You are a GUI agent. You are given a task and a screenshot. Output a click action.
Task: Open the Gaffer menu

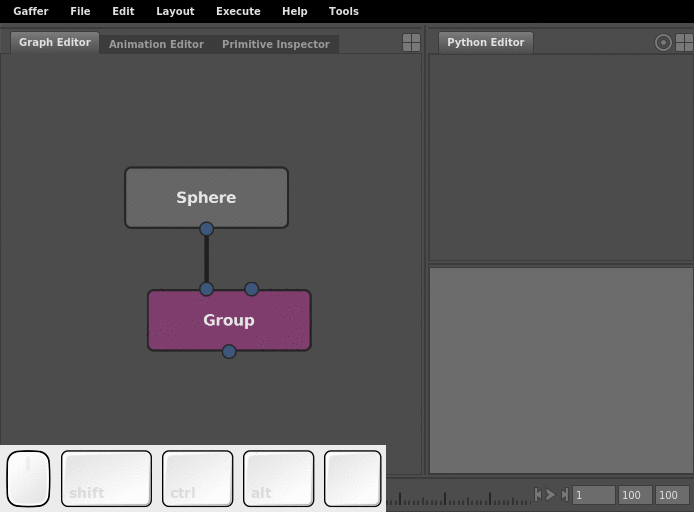point(31,11)
